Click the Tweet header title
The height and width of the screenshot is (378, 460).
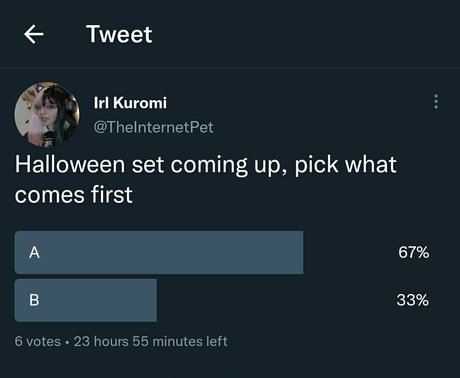click(x=119, y=34)
